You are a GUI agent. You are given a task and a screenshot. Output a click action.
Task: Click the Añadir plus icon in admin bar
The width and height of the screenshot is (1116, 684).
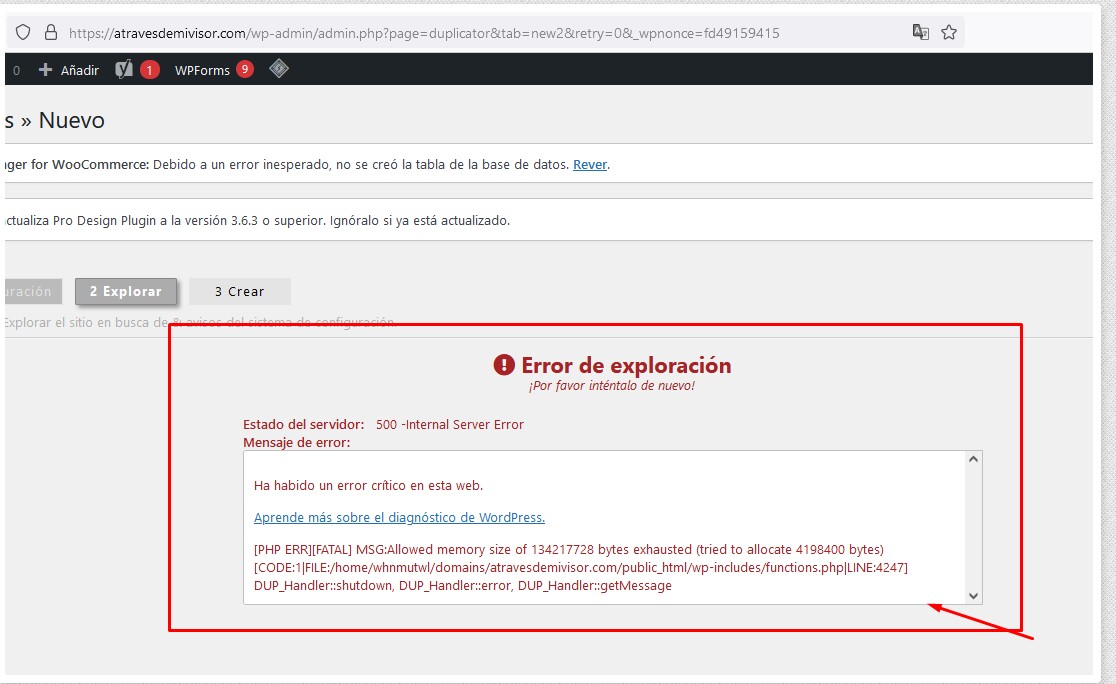47,70
